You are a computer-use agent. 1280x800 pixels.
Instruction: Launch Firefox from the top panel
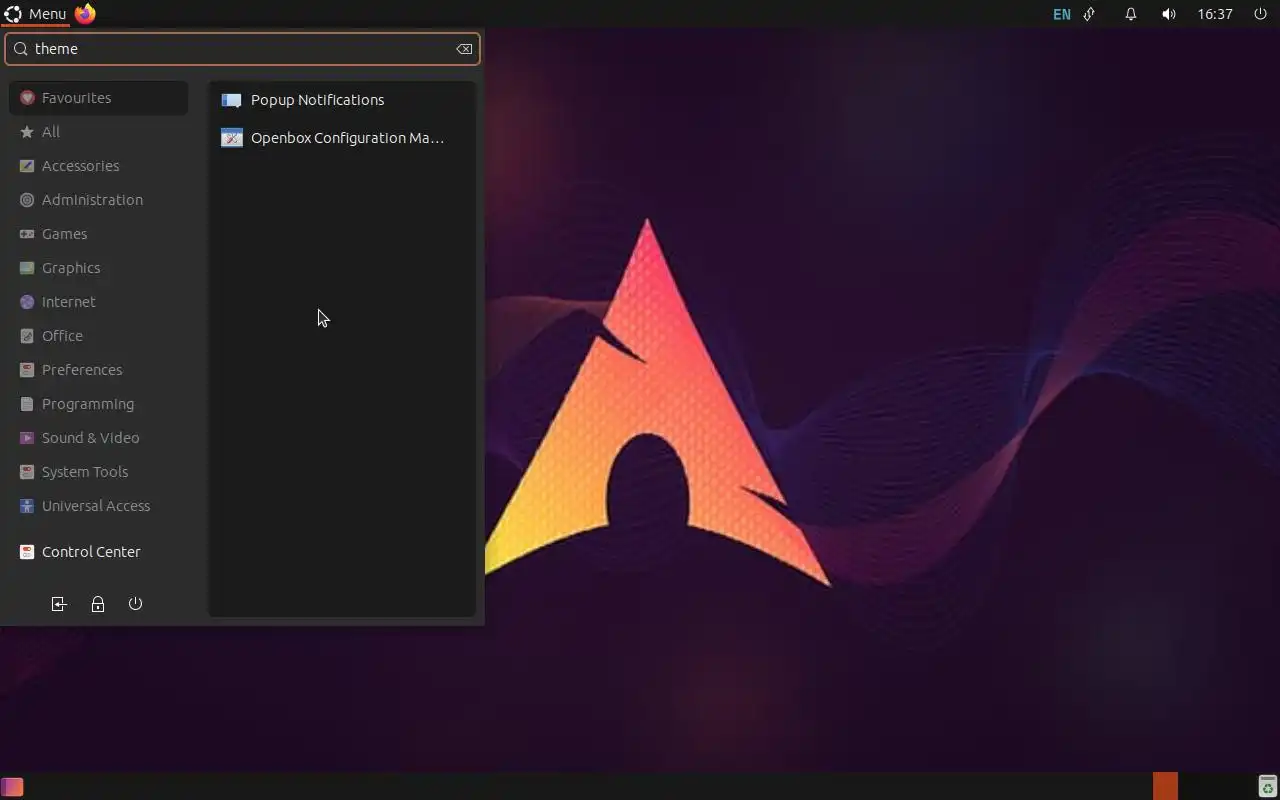click(85, 14)
